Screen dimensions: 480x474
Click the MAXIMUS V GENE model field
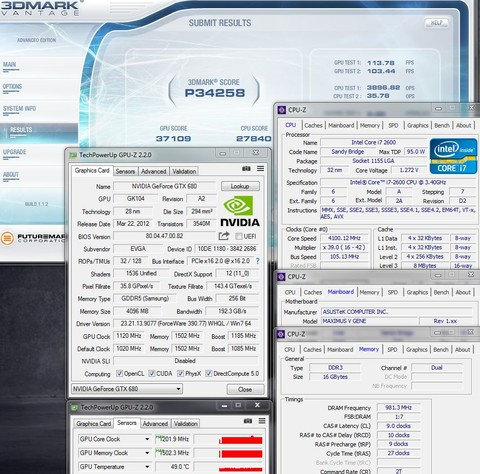click(369, 321)
